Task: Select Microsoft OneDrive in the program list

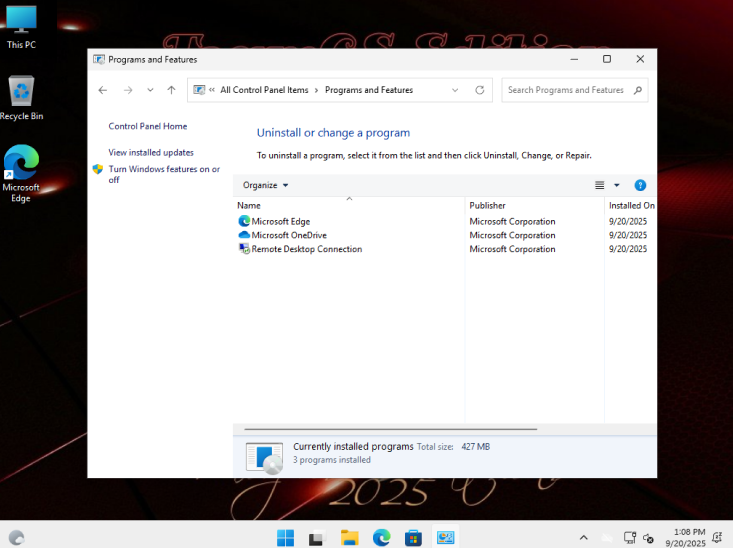Action: pyautogui.click(x=289, y=235)
